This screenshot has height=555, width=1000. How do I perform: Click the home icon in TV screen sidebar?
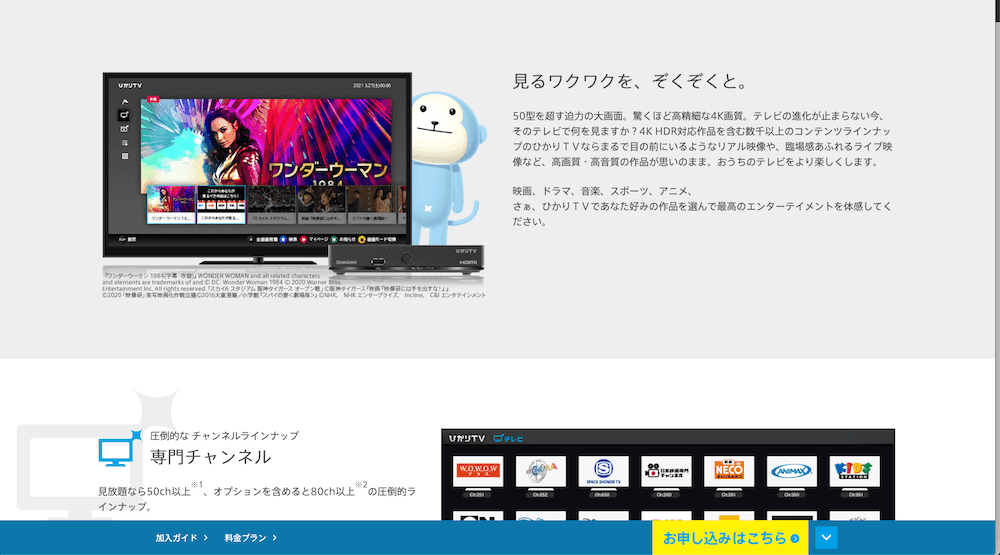[125, 101]
